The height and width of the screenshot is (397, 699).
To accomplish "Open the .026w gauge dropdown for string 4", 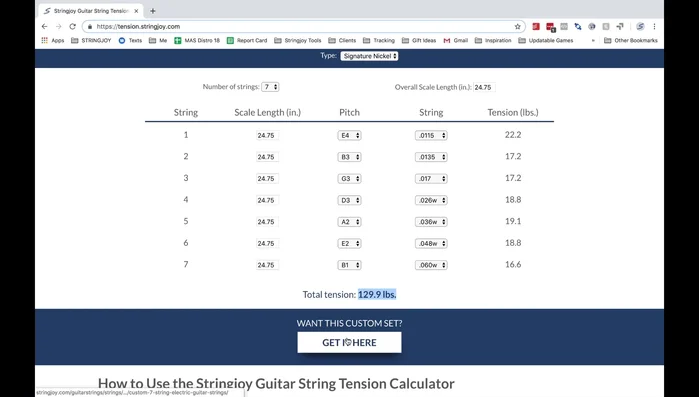I will point(431,201).
